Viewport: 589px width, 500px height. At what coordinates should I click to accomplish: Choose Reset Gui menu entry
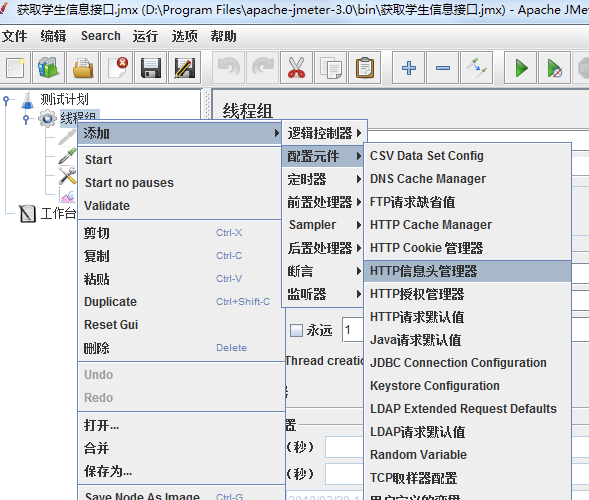coord(180,325)
